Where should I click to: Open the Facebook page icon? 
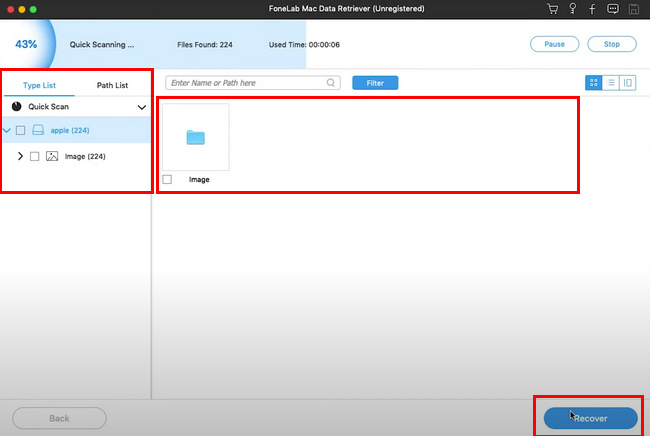592,9
